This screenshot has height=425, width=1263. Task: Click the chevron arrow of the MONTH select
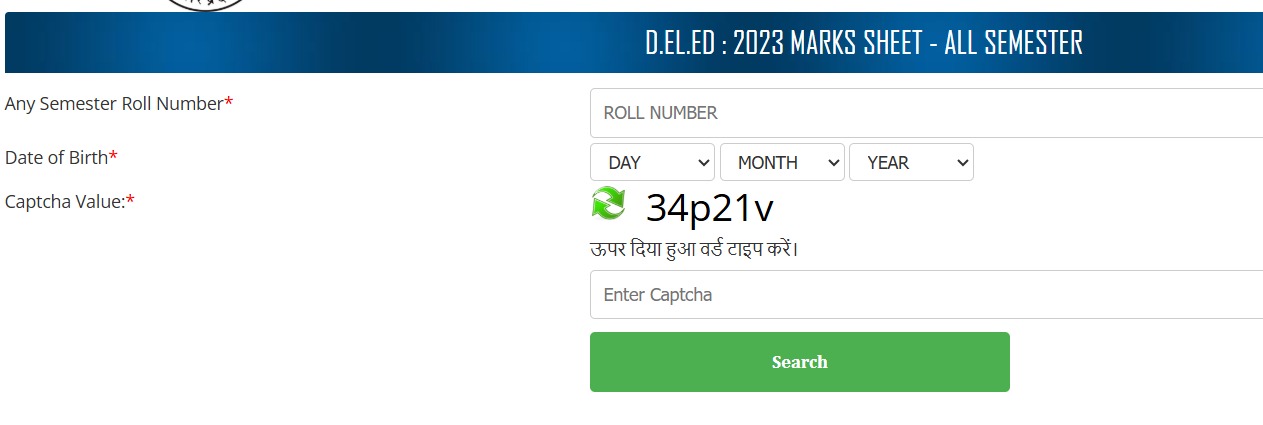[x=830, y=162]
